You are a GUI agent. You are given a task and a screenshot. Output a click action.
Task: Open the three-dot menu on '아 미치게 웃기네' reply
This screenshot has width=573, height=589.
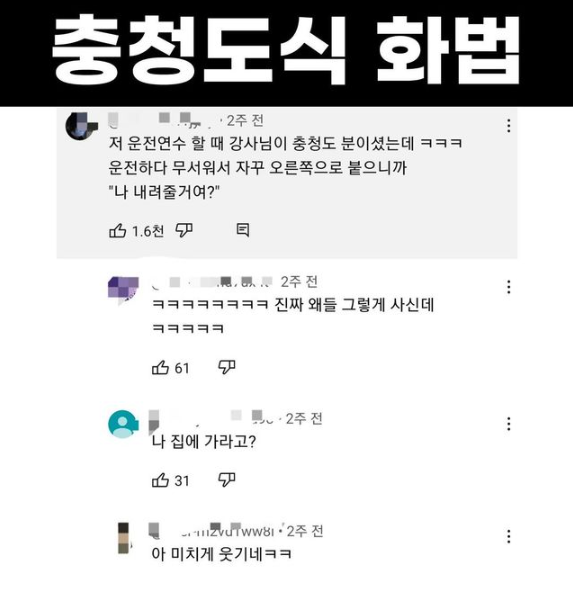pyautogui.click(x=509, y=536)
